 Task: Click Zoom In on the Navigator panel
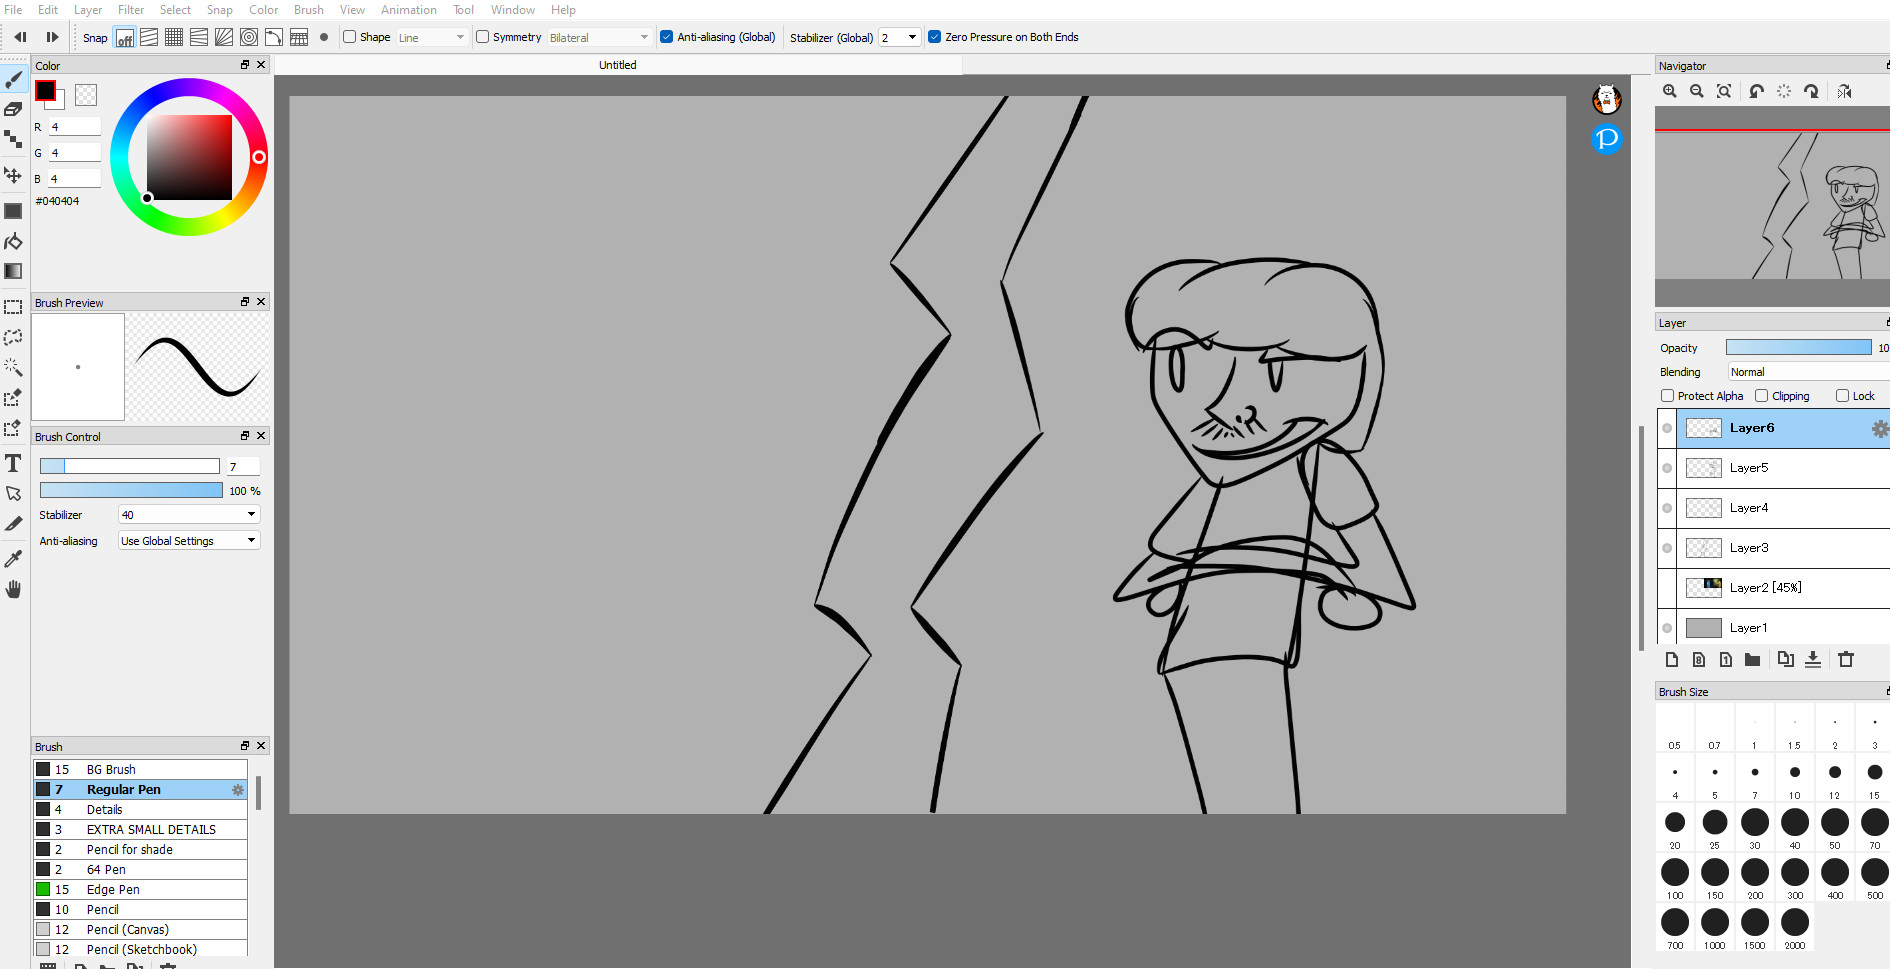pyautogui.click(x=1670, y=91)
